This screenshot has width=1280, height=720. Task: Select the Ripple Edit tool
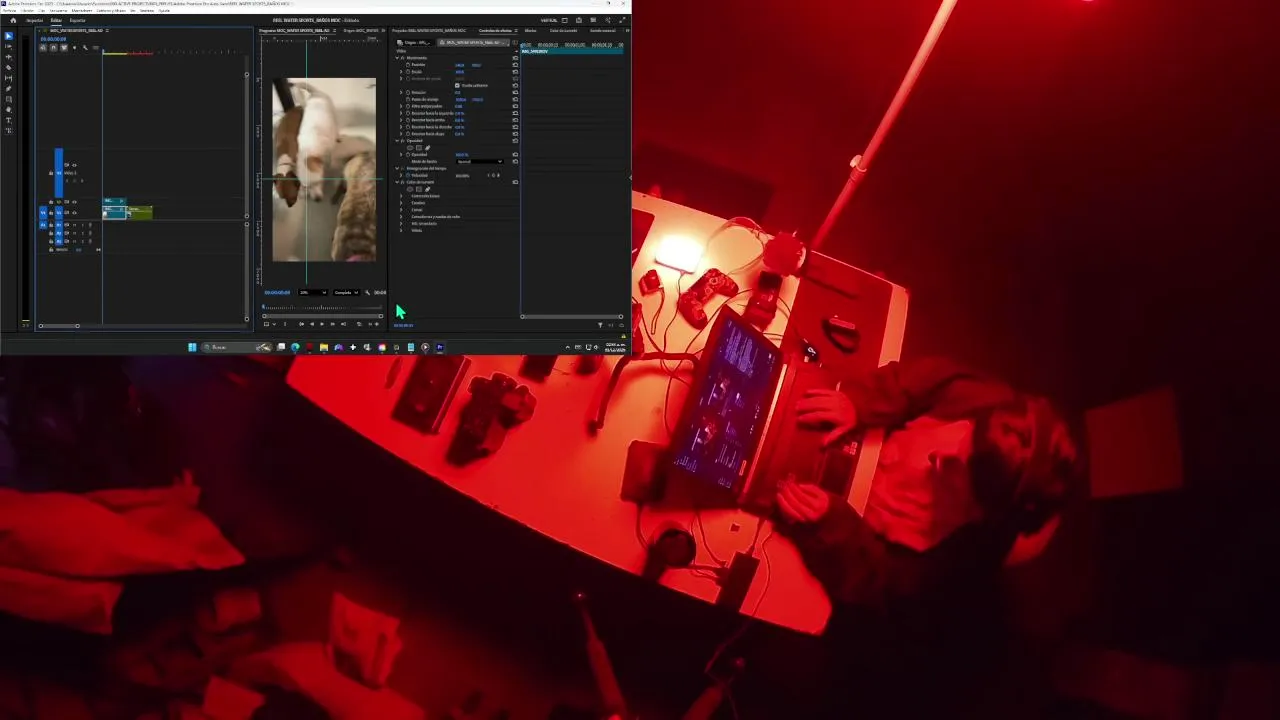[9, 57]
